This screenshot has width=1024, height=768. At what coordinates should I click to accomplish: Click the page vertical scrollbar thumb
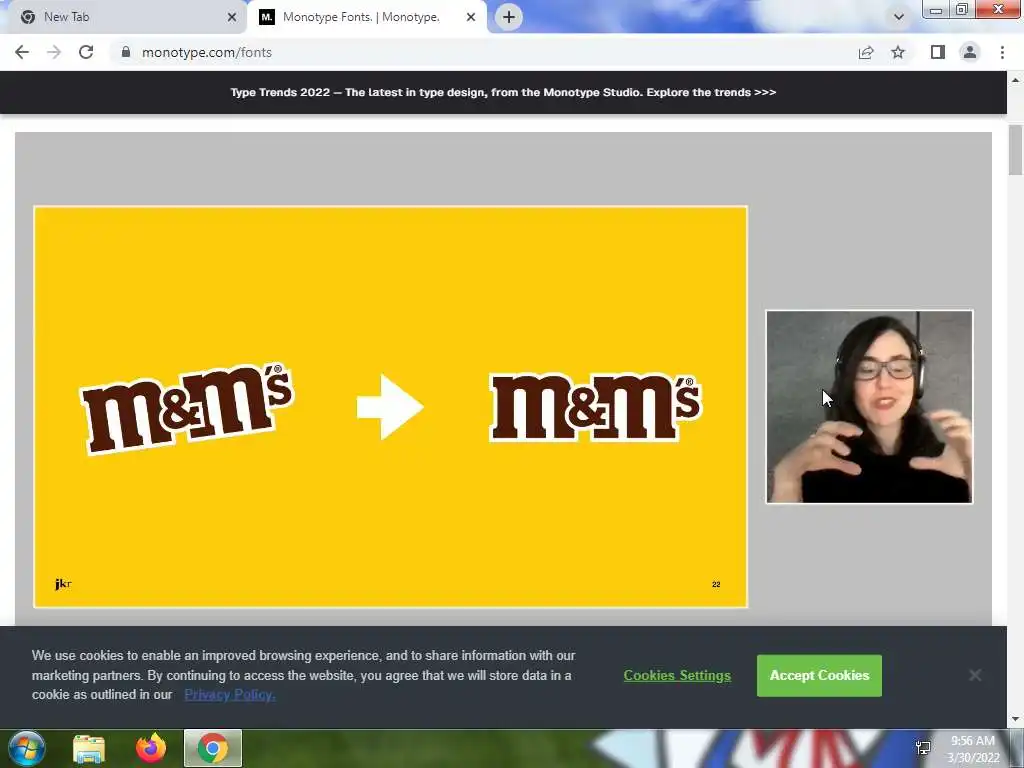click(1015, 150)
